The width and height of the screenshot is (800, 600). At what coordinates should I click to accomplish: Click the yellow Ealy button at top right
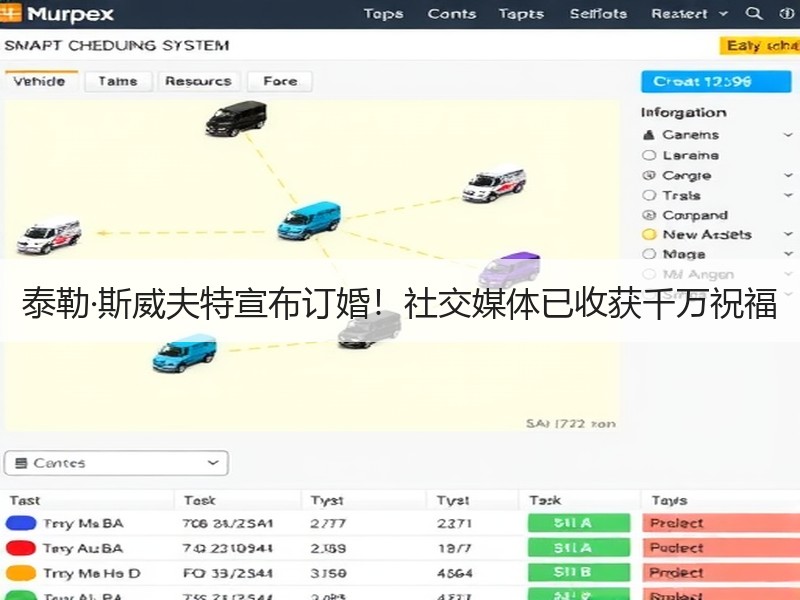tap(760, 45)
